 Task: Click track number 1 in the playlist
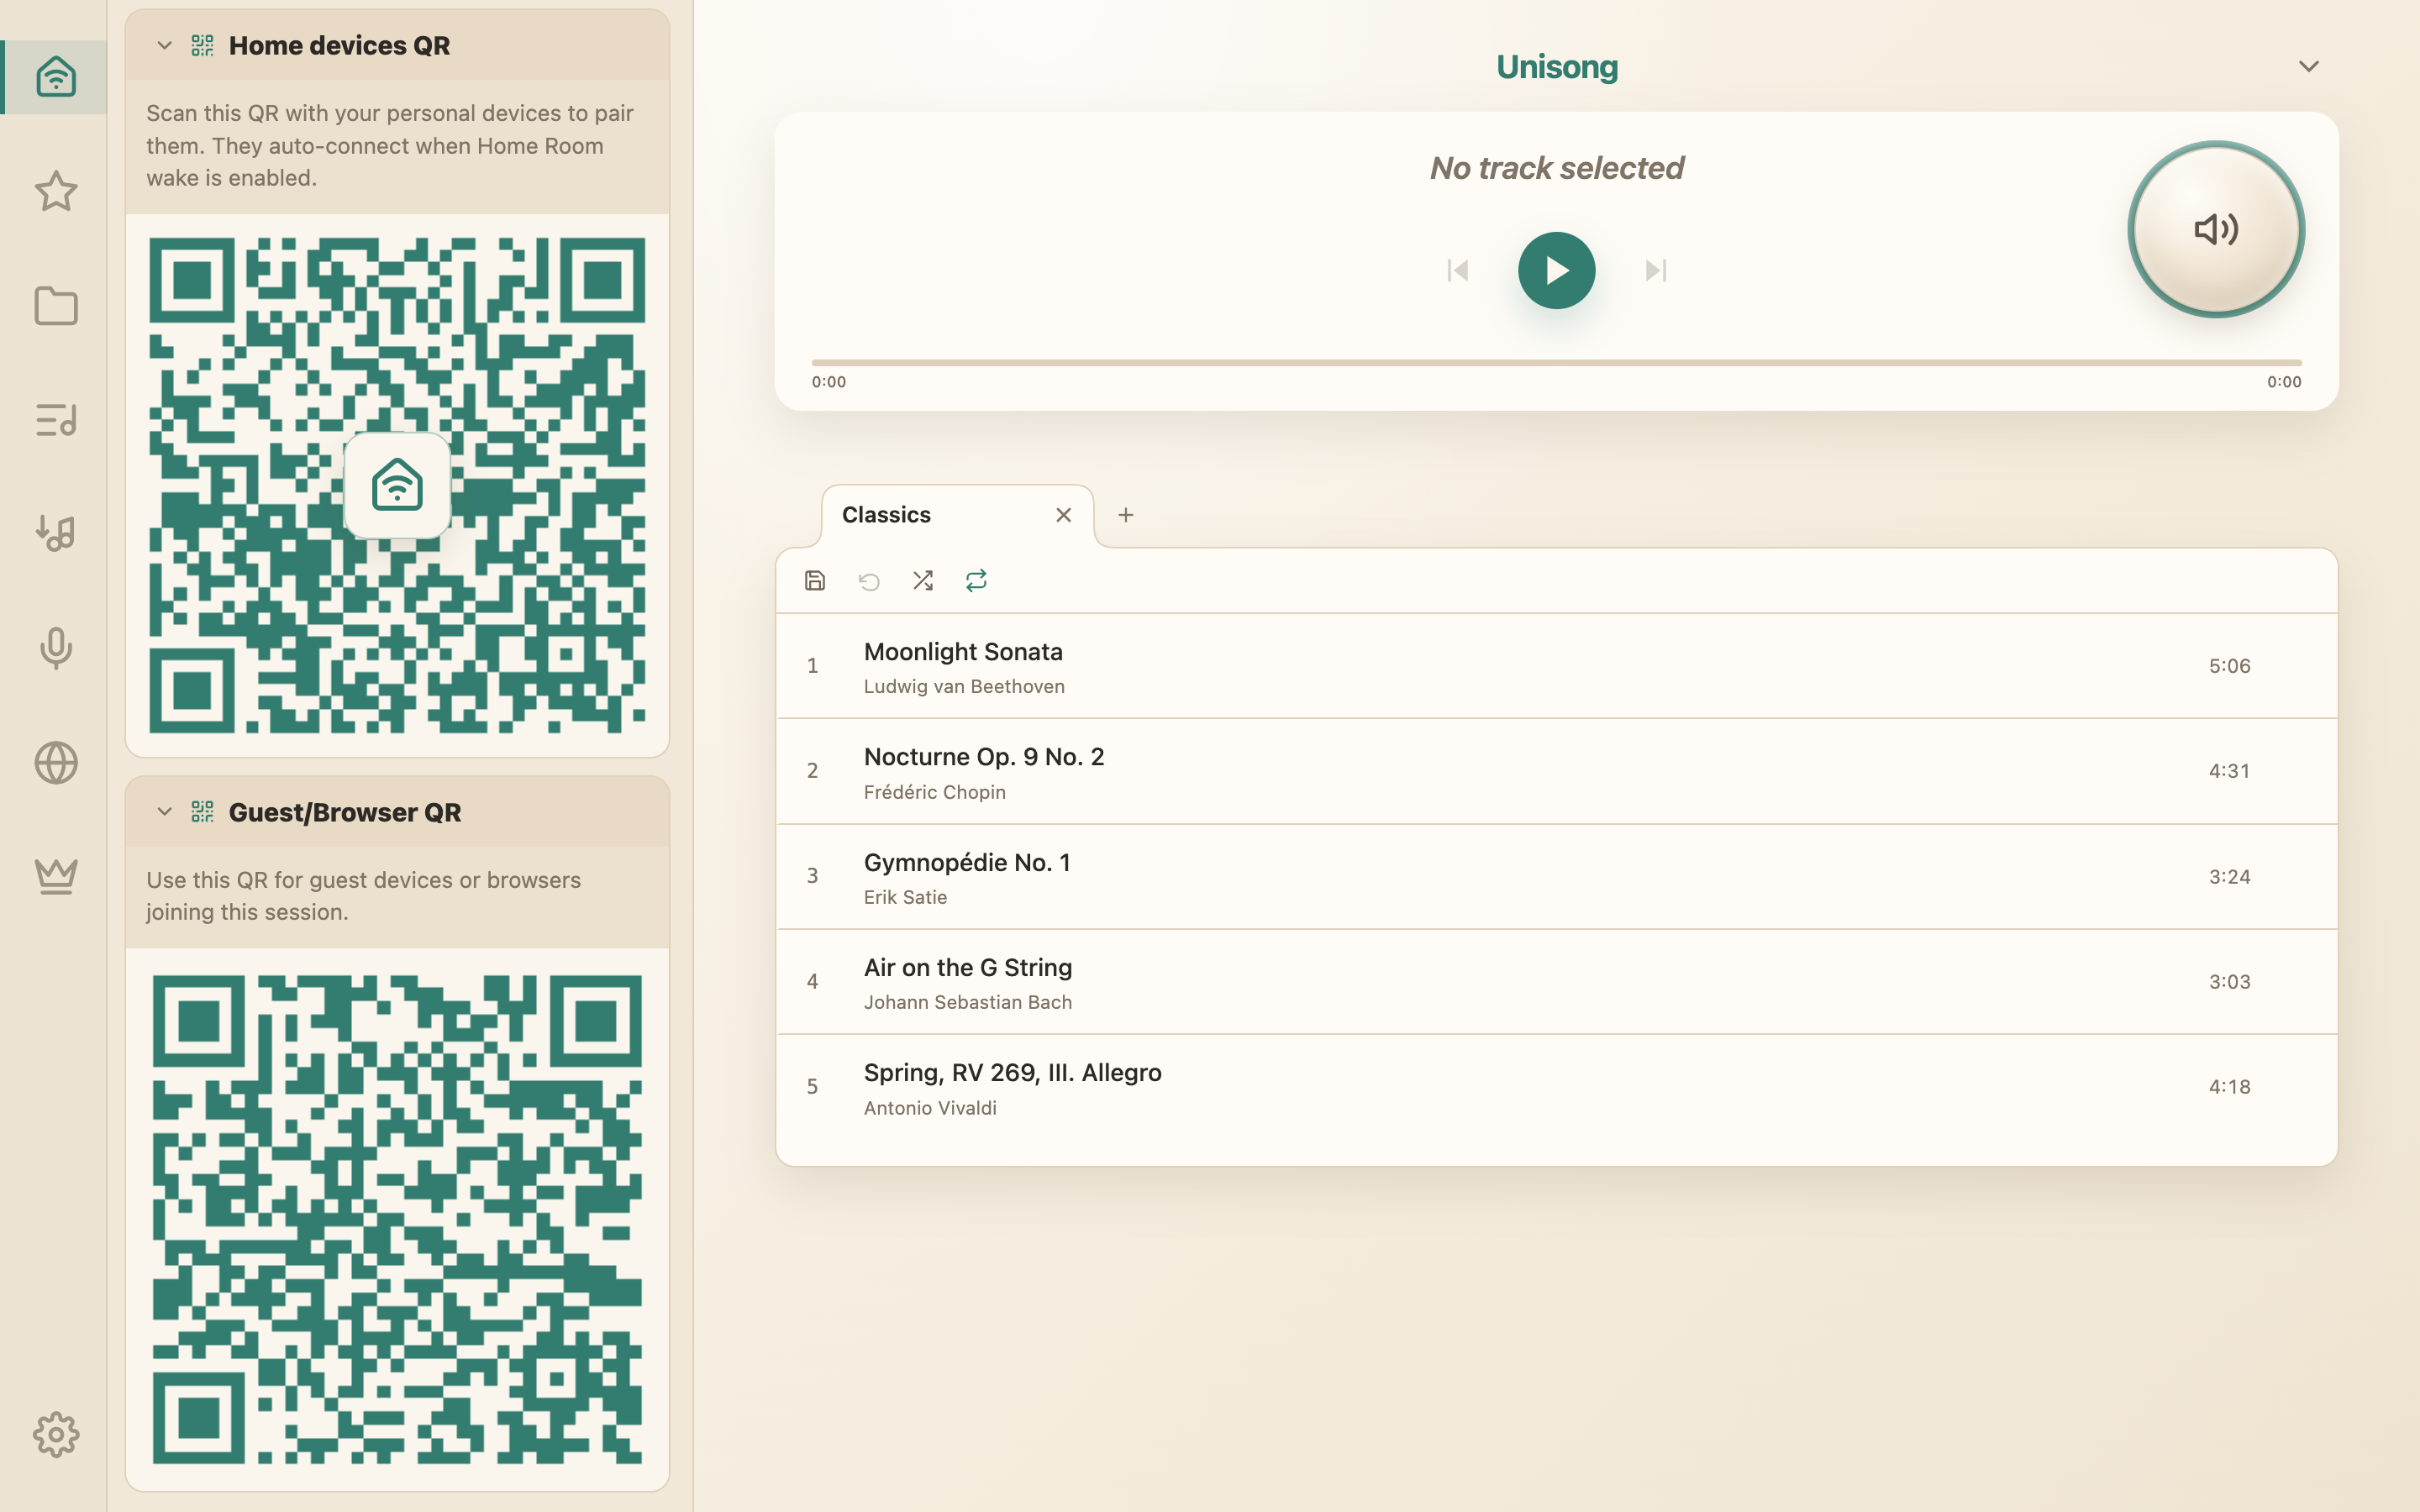tap(813, 666)
